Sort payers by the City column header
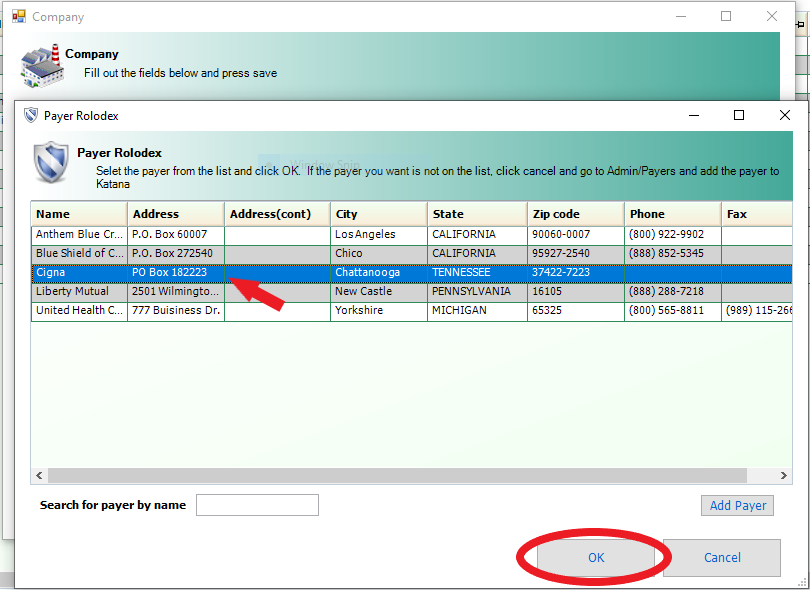810x590 pixels. click(x=379, y=214)
